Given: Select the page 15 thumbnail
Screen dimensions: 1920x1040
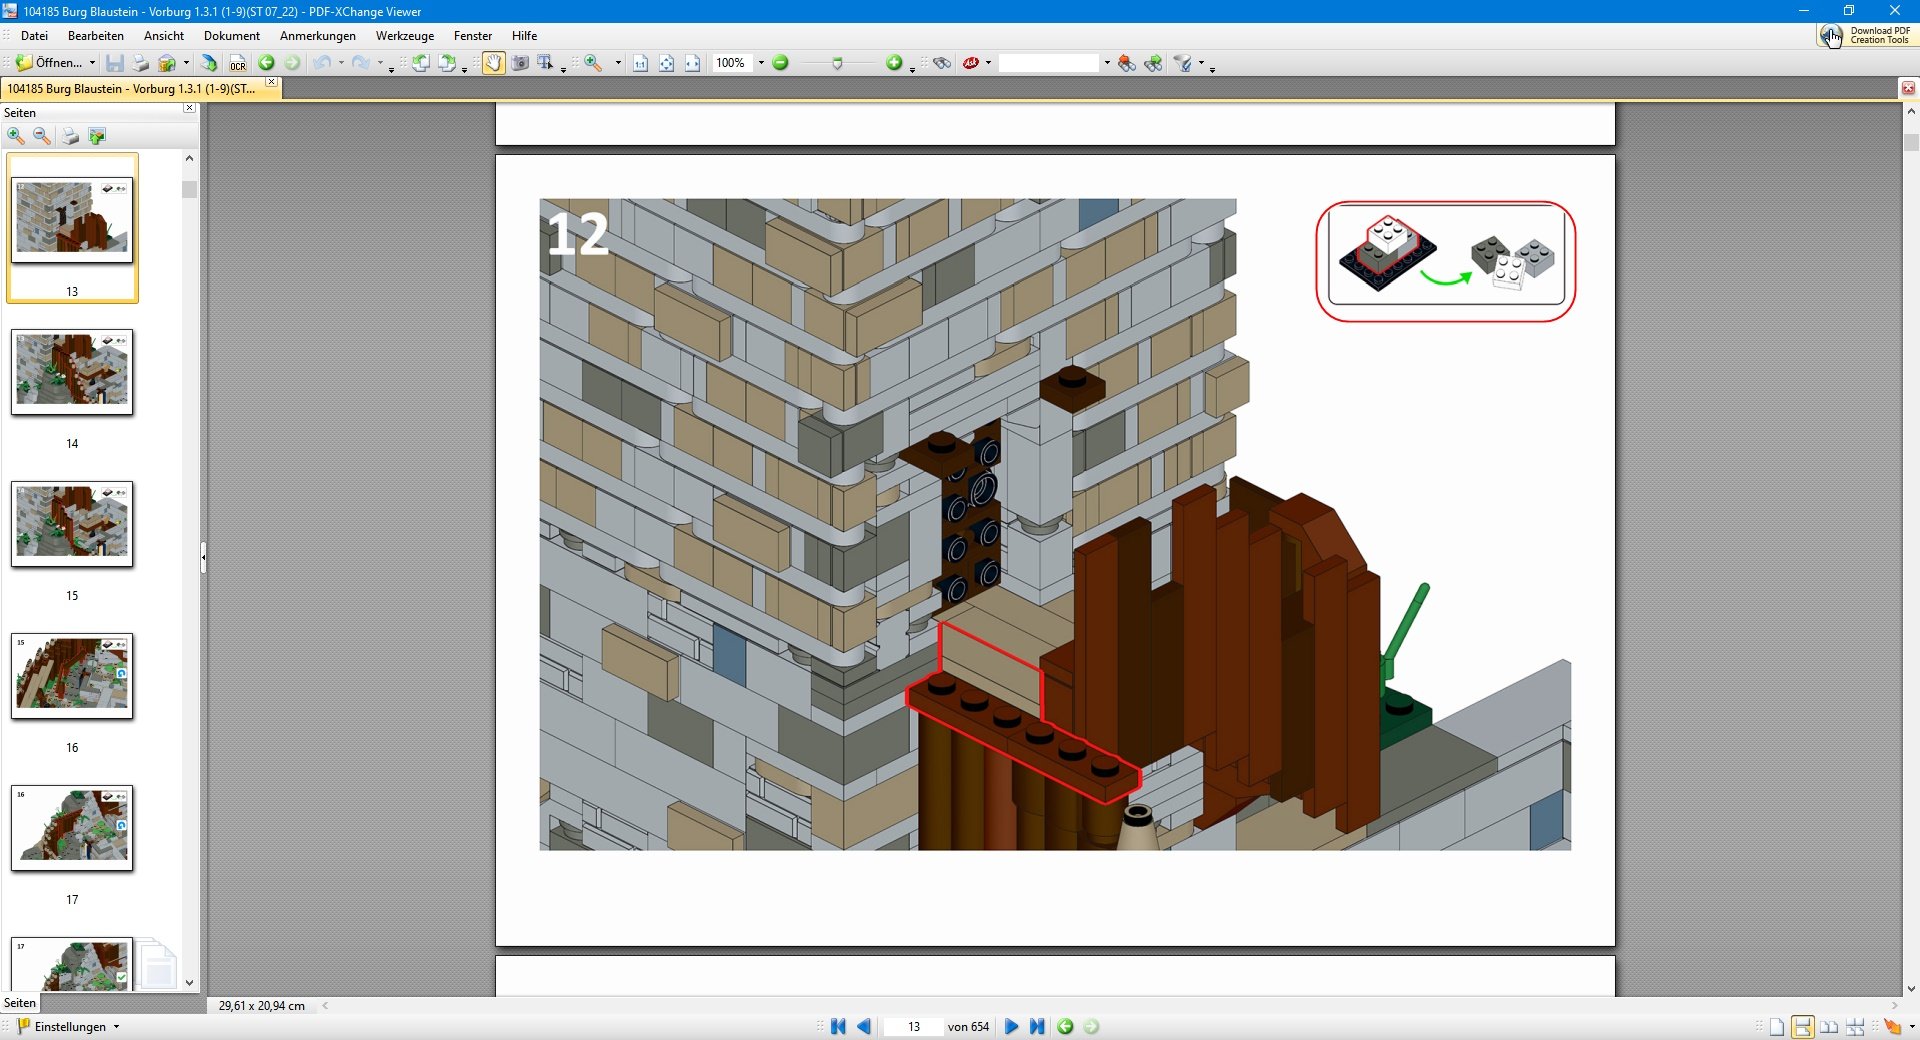Looking at the screenshot, I should click(x=72, y=523).
